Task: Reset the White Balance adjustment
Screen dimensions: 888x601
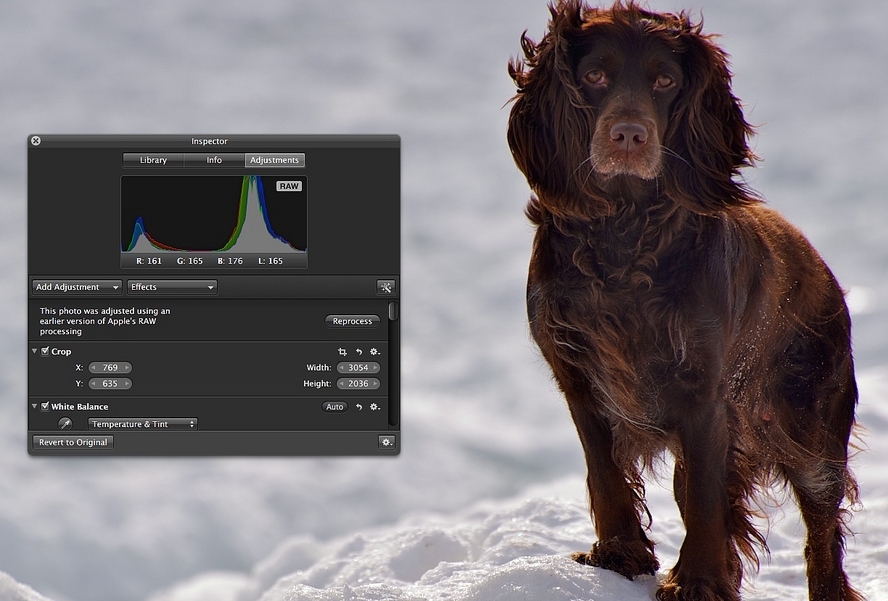Action: point(358,407)
